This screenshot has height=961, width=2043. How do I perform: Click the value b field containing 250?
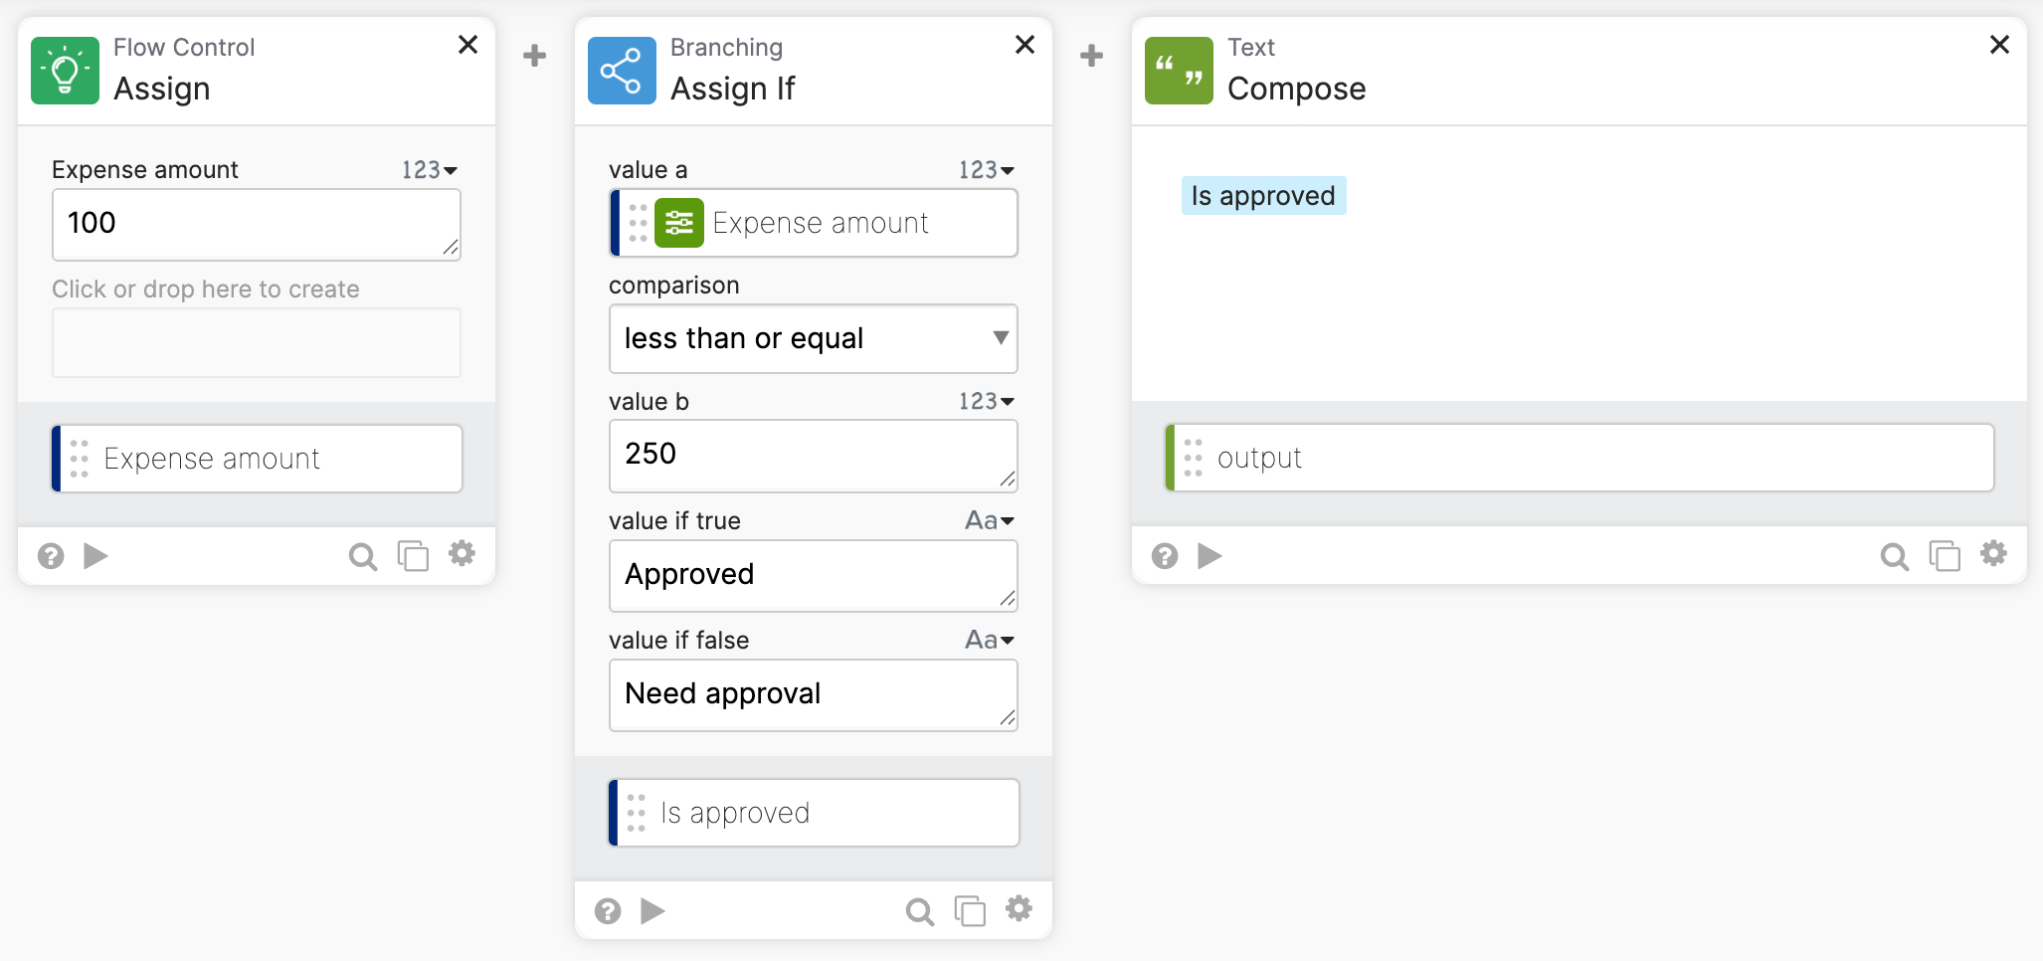coord(813,455)
